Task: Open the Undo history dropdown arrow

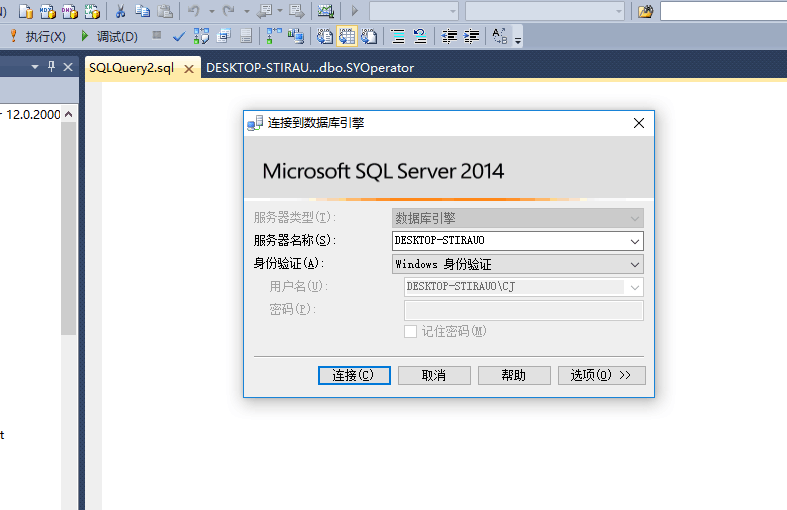Action: pos(212,11)
